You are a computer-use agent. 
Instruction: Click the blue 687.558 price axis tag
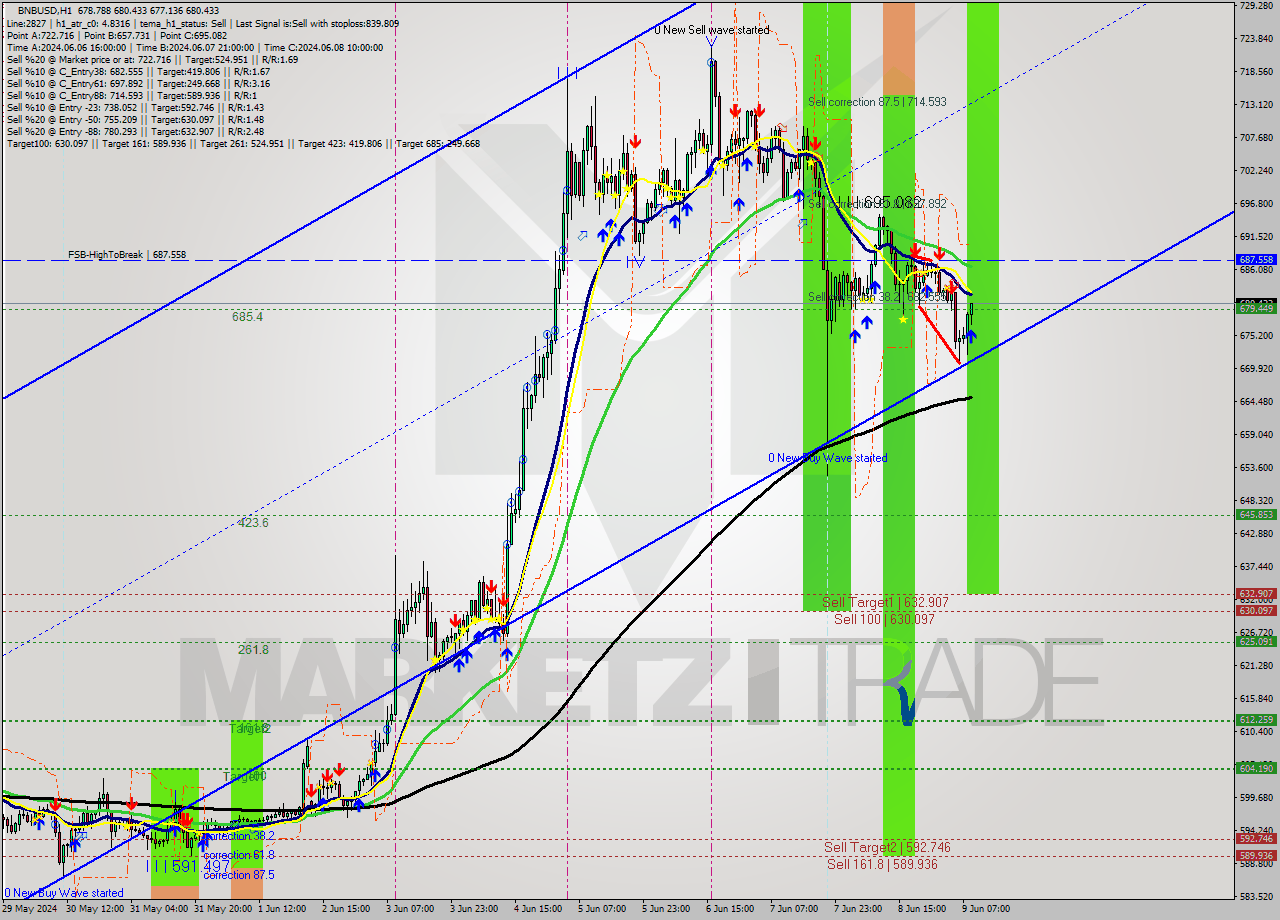click(1256, 259)
